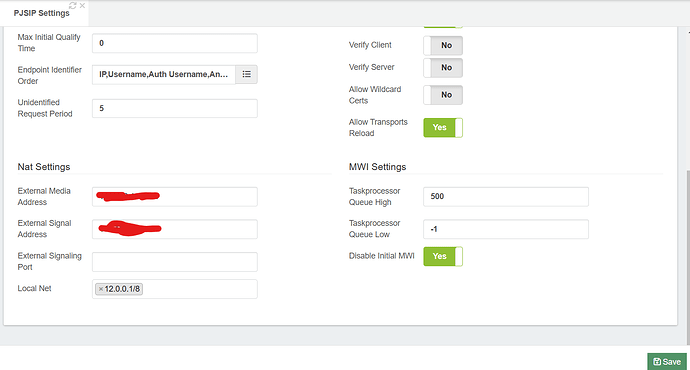Screen dimensions: 690x370
Task: Toggle Verify Server switch
Action: [x=443, y=68]
